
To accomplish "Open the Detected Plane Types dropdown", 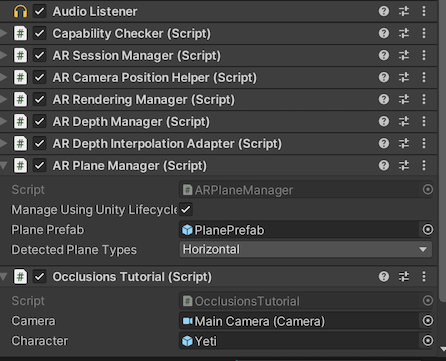I will tap(306, 250).
